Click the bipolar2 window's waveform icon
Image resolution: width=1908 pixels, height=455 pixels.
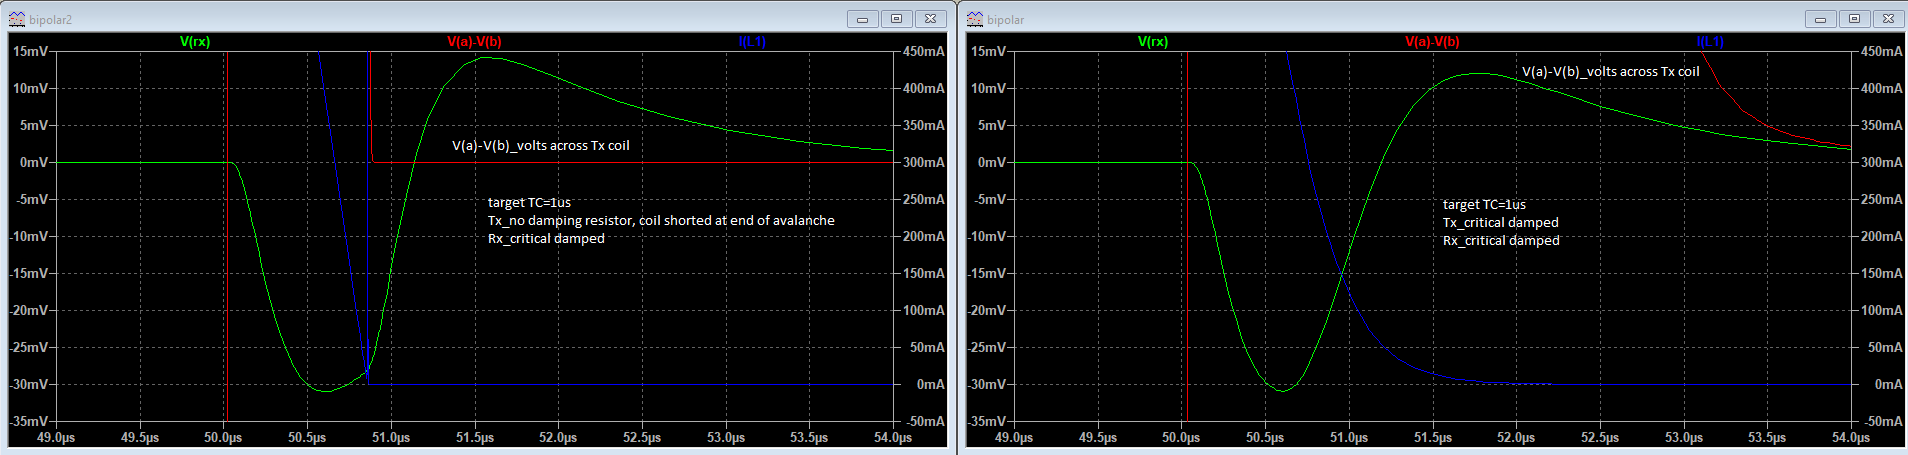pyautogui.click(x=17, y=19)
